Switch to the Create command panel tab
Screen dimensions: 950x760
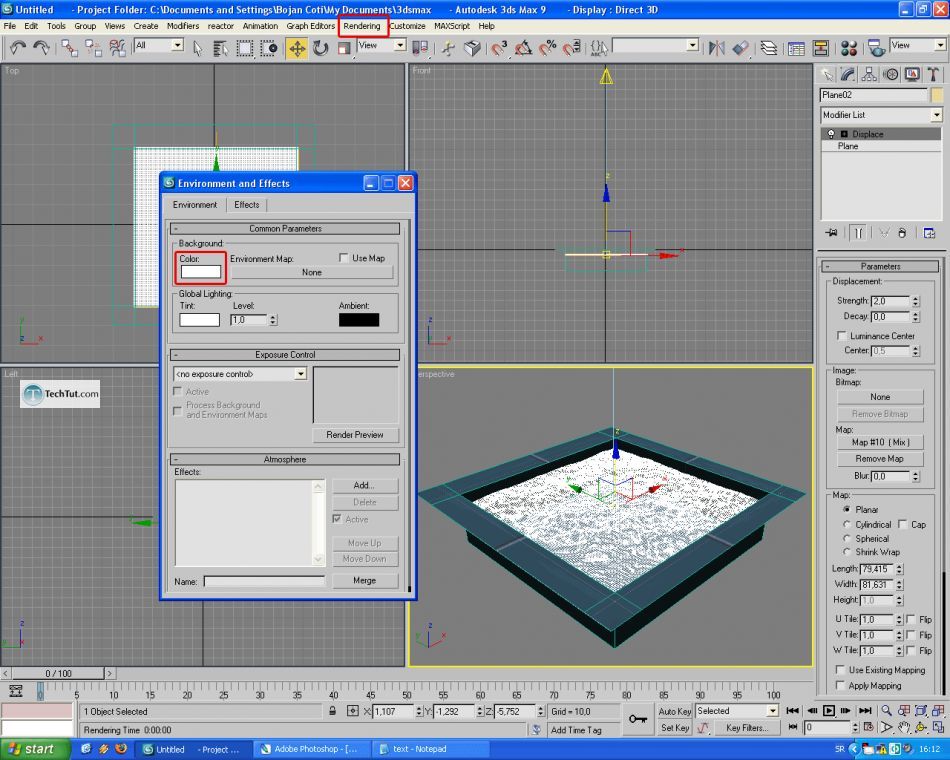click(827, 75)
